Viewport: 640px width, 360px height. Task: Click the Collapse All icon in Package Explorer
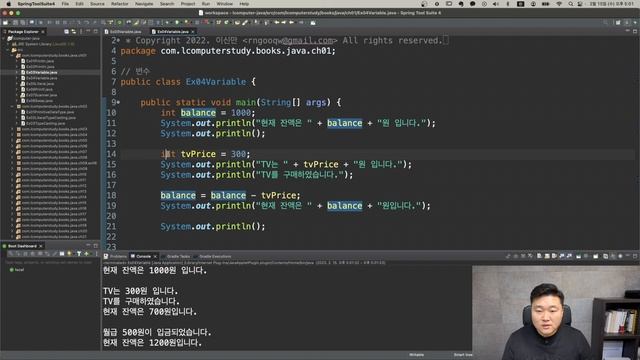[x=67, y=31]
